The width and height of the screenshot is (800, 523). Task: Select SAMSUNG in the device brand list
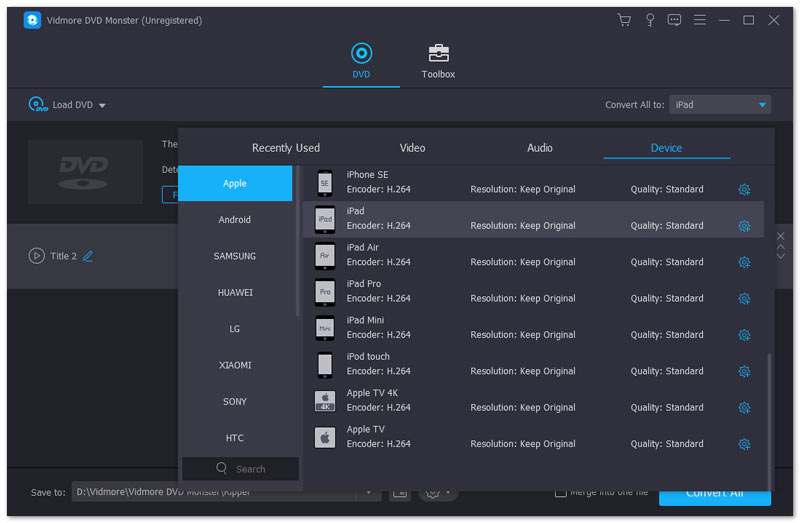(x=235, y=256)
